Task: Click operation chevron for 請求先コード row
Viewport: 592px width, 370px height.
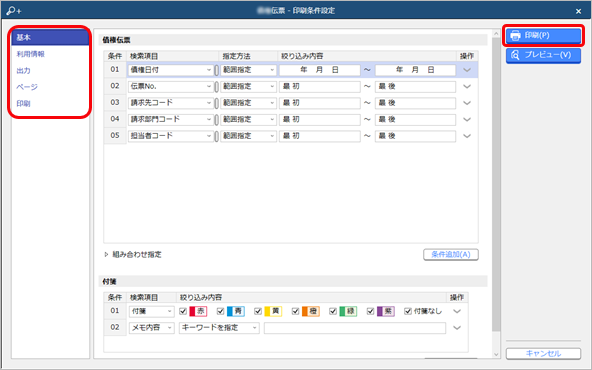Action: (467, 103)
